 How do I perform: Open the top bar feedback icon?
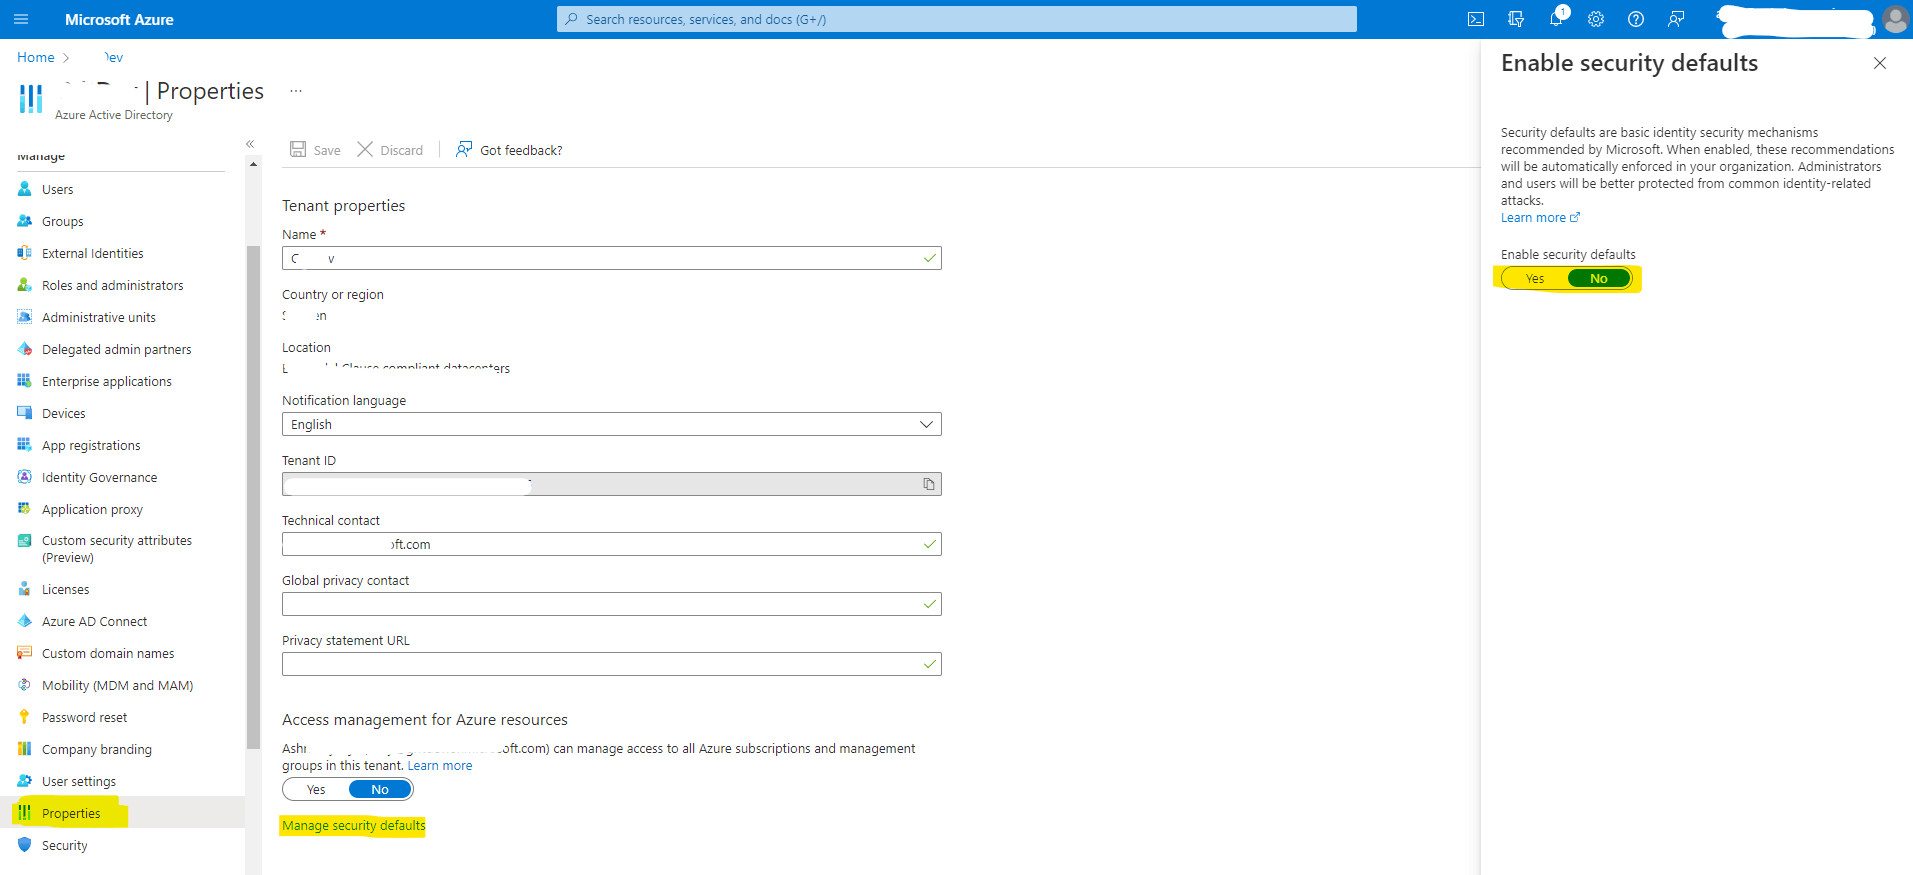pyautogui.click(x=1676, y=19)
